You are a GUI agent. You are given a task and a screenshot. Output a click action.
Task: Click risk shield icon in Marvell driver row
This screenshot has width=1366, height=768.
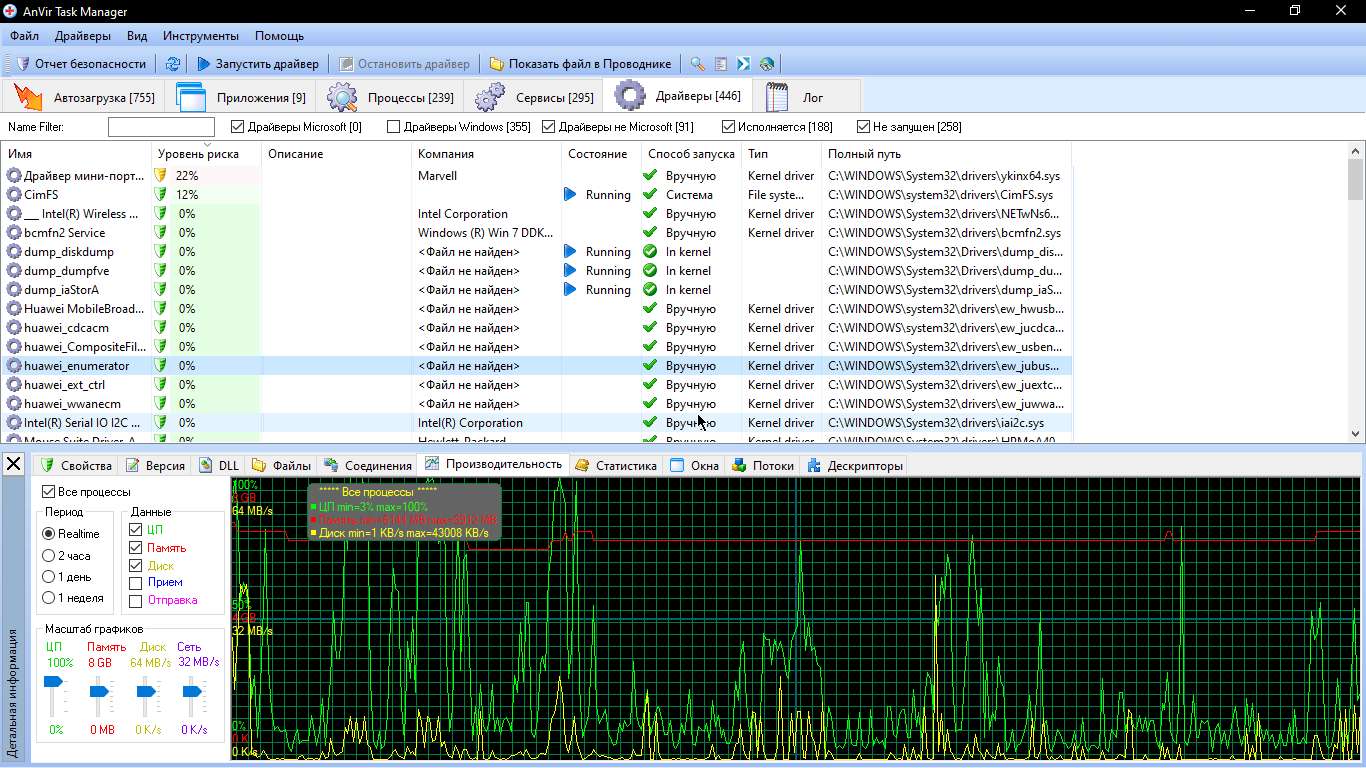[x=160, y=176]
